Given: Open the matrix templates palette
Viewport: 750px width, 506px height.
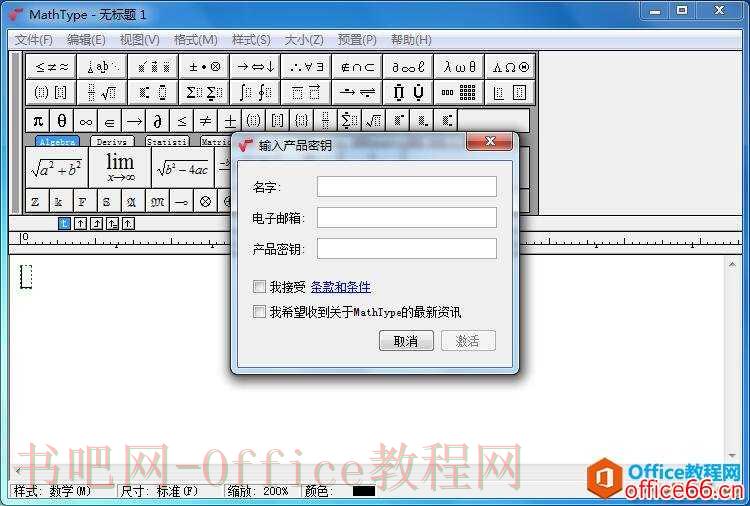Looking at the screenshot, I should [459, 92].
